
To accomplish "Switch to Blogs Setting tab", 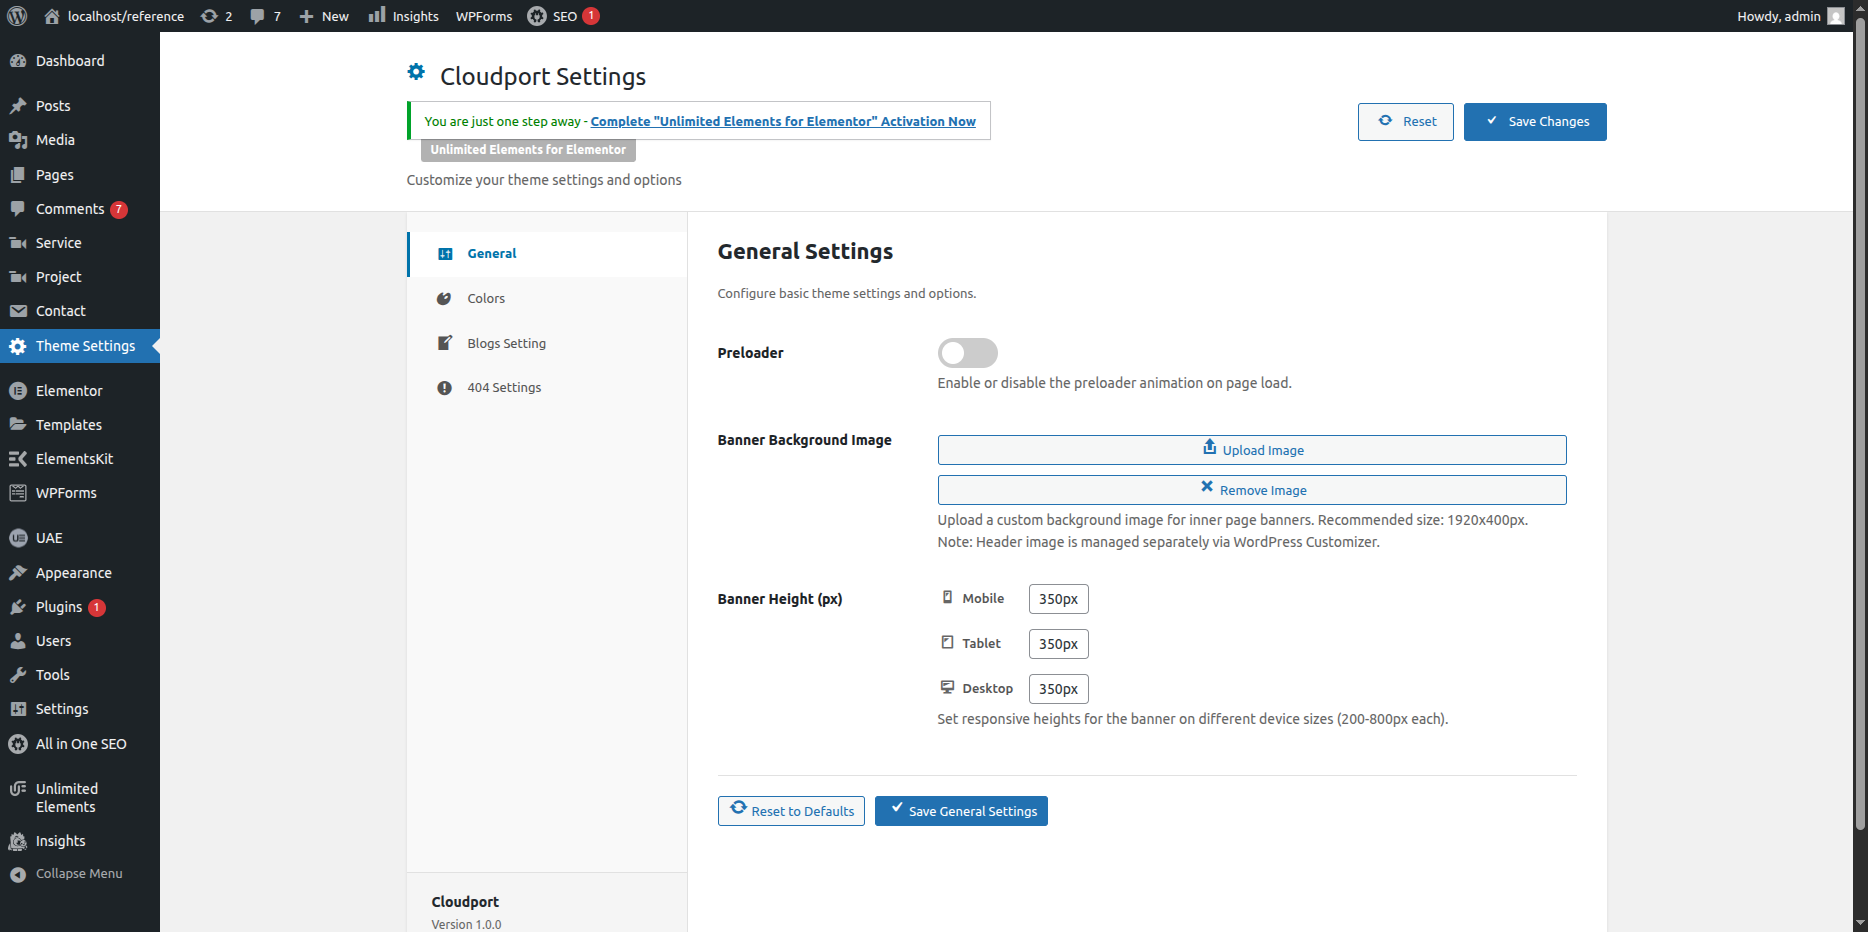I will point(547,344).
